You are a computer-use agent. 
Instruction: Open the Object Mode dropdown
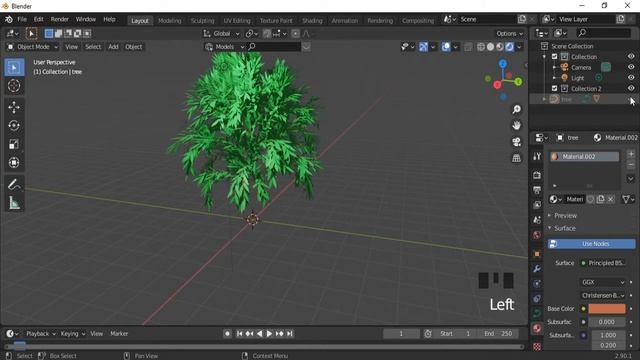coord(32,47)
